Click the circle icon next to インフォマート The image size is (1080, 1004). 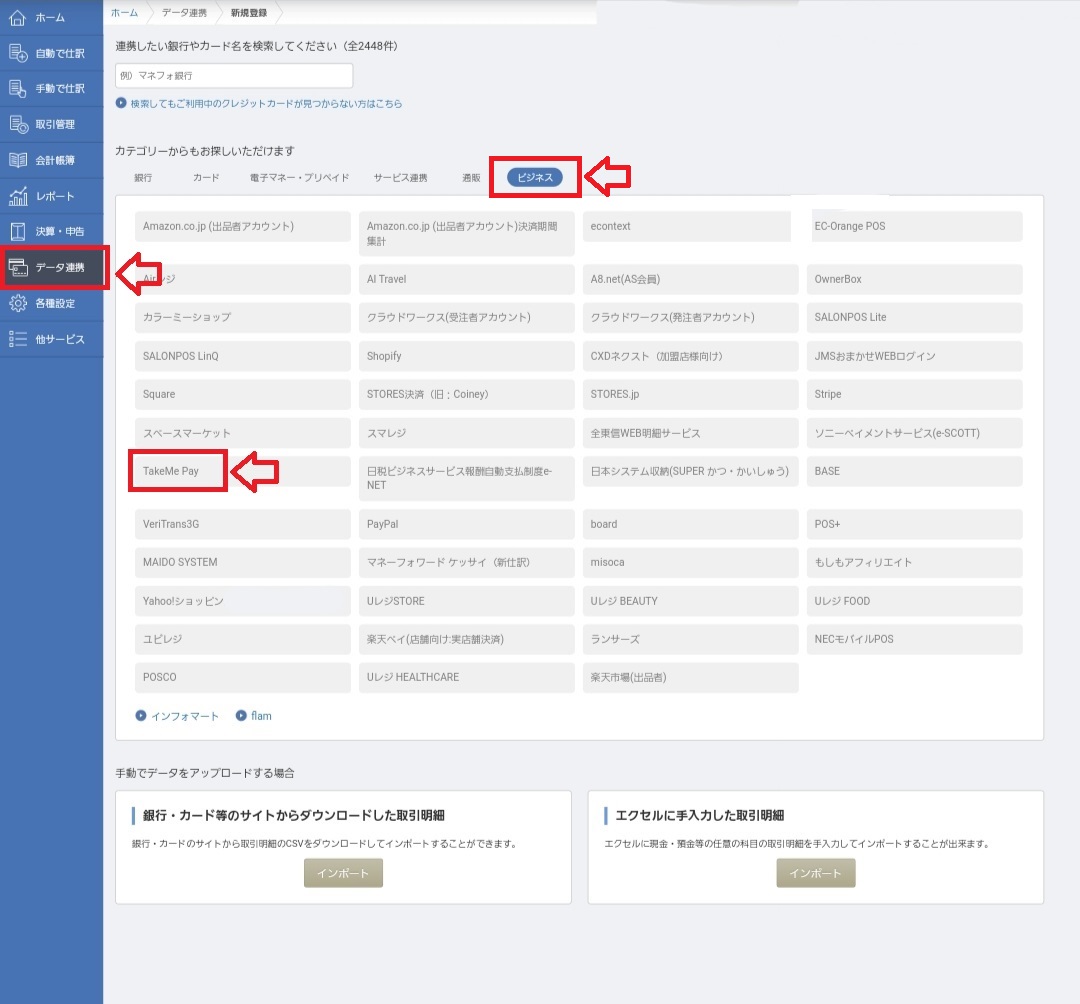[141, 715]
